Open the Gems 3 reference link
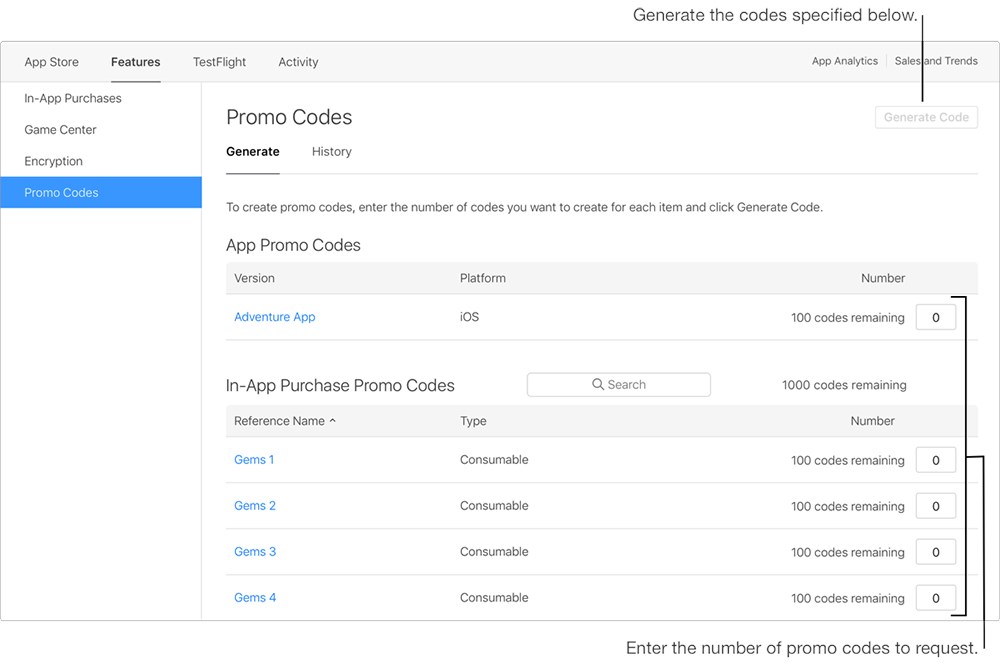 click(255, 552)
